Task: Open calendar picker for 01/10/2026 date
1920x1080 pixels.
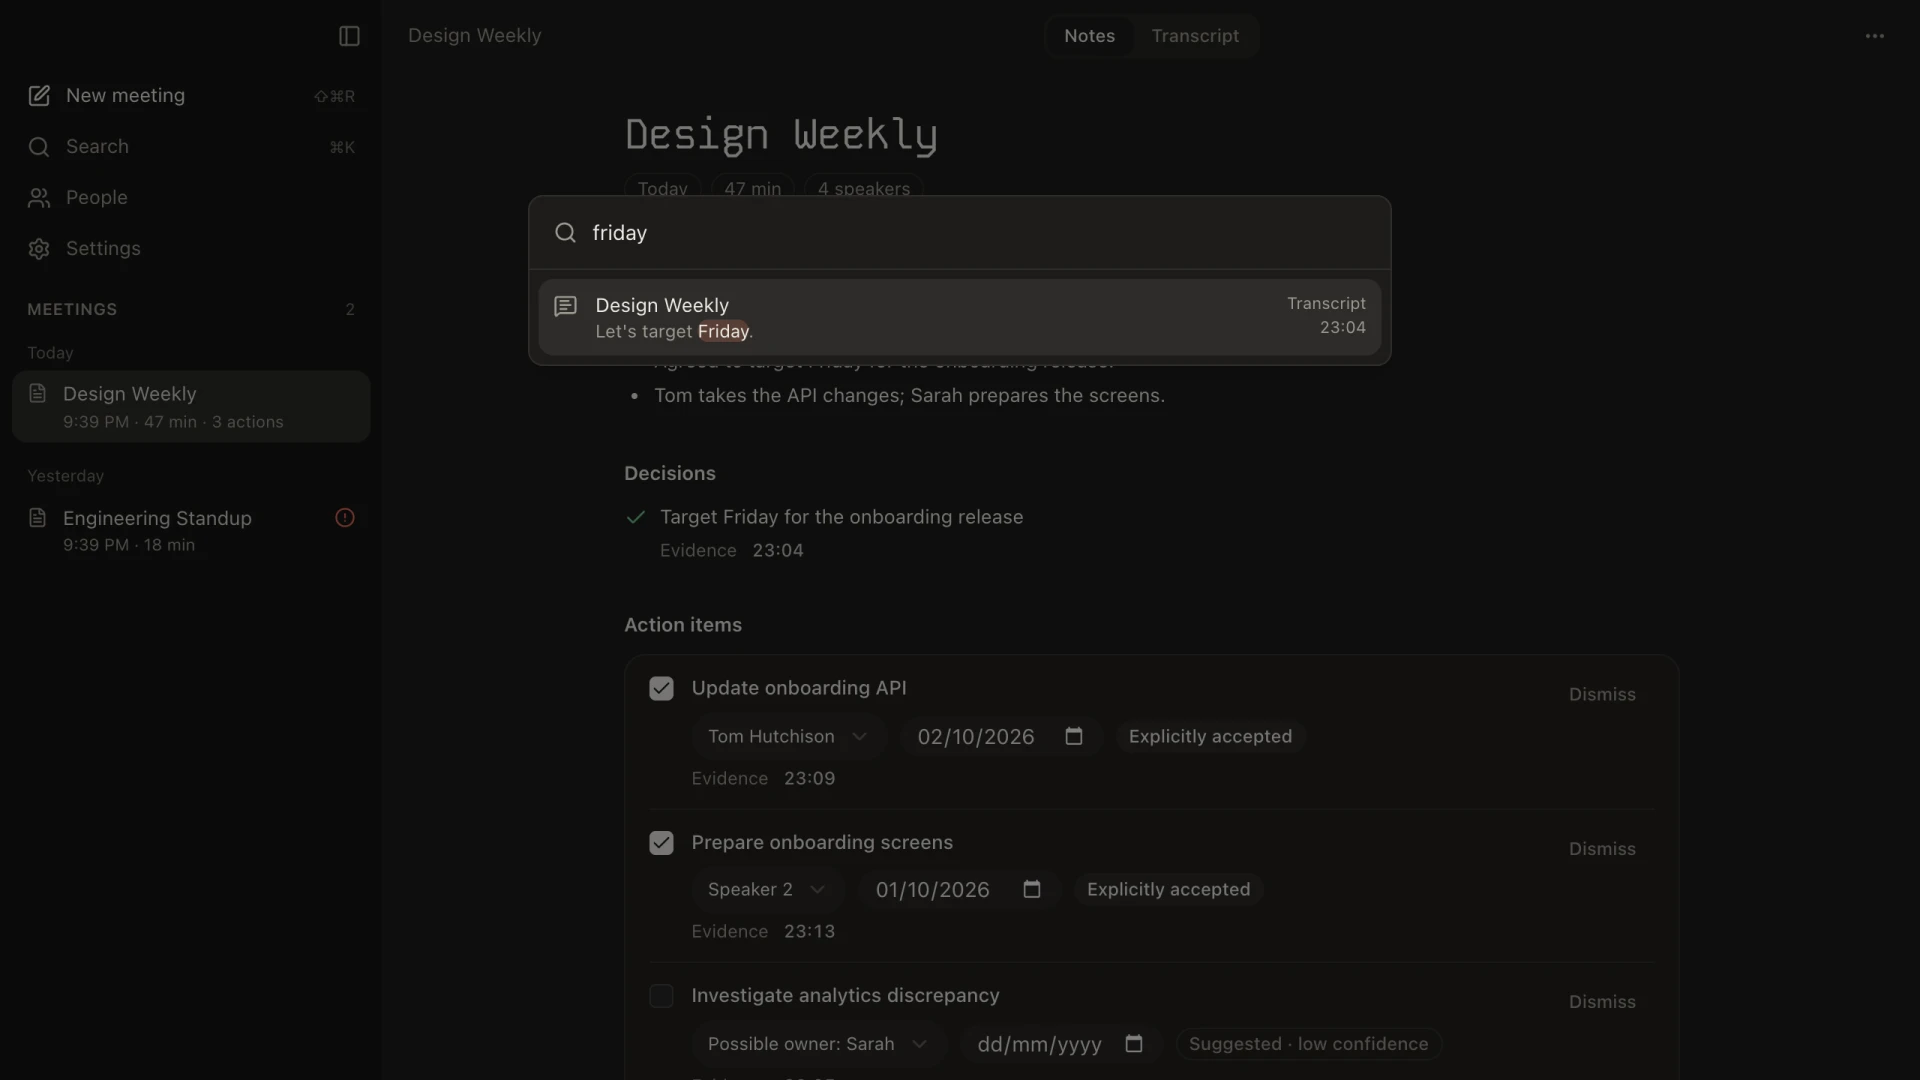Action: click(1032, 889)
